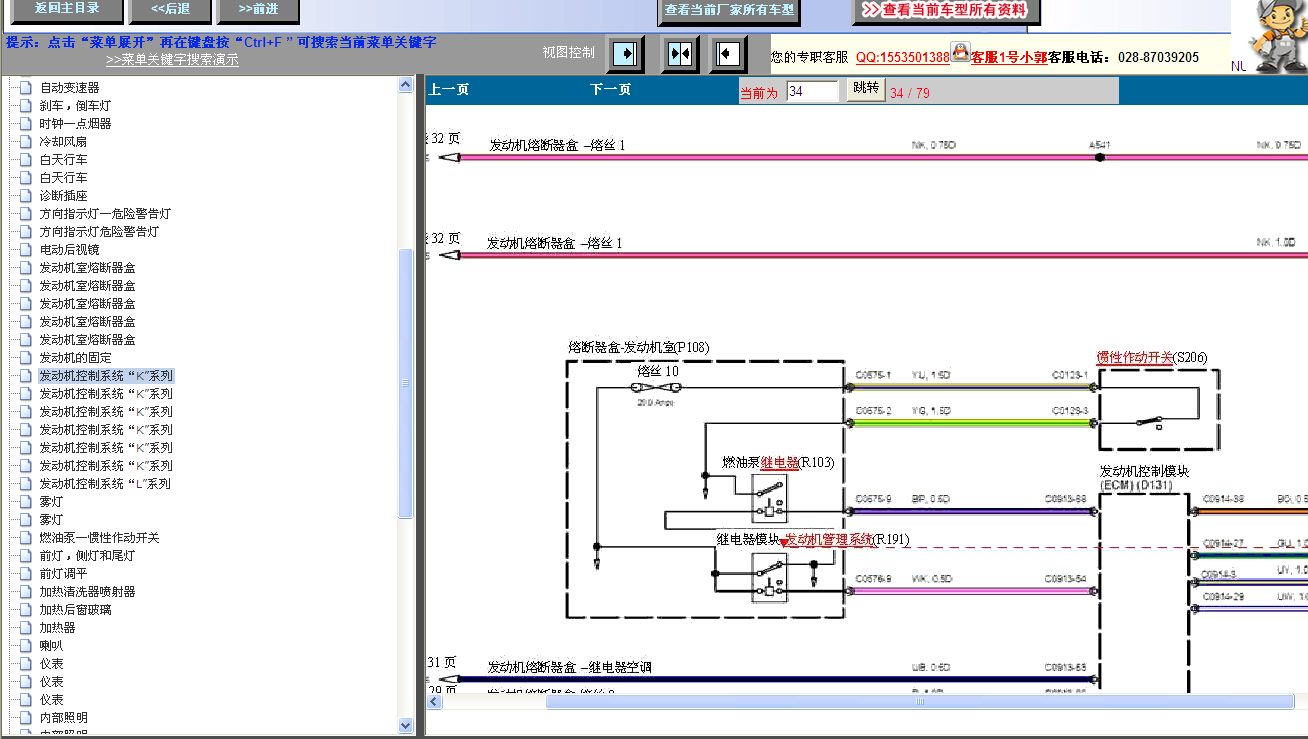
Task: Open 燃油泵—惯性作用开关 entry
Action: (x=99, y=538)
